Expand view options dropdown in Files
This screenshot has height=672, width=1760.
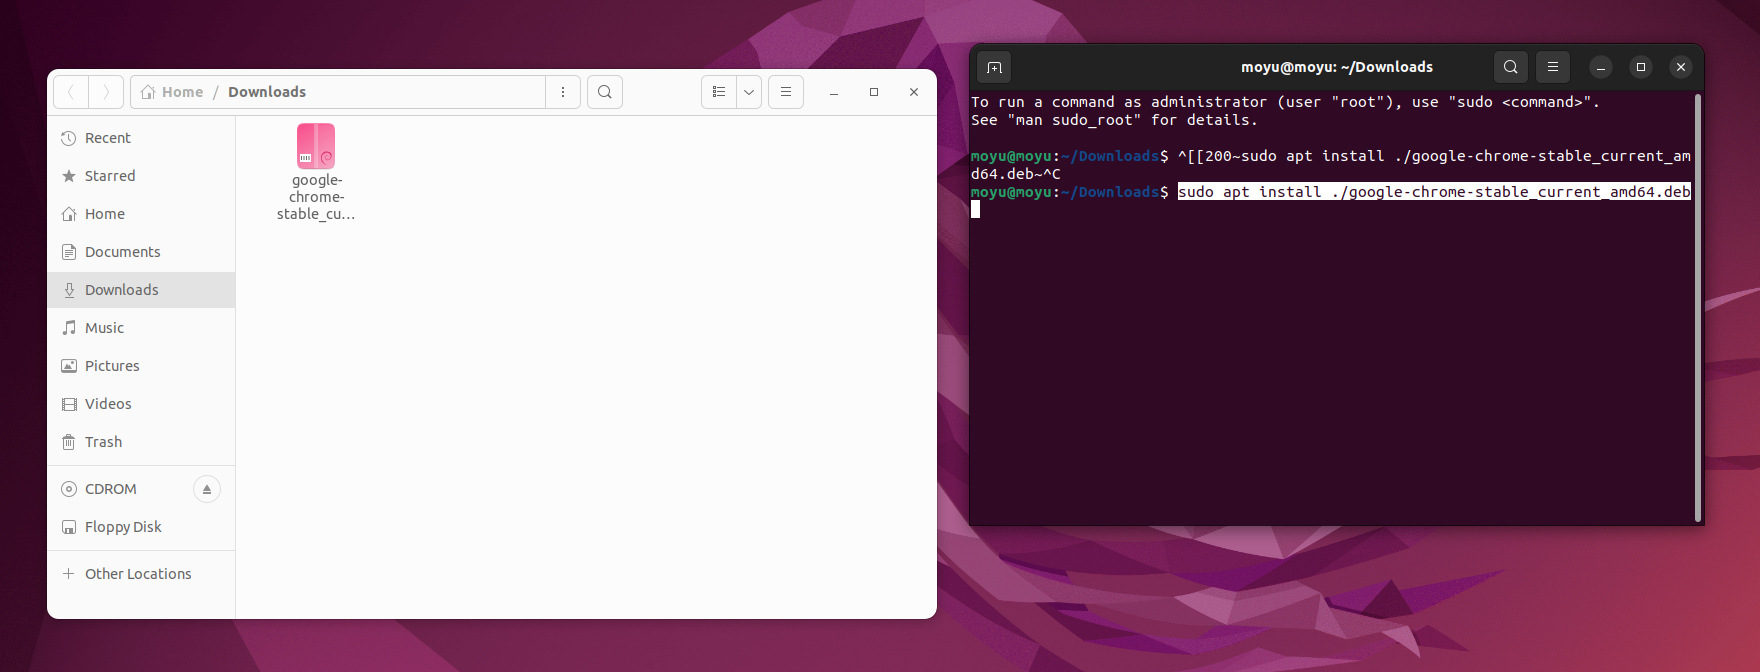(x=749, y=92)
